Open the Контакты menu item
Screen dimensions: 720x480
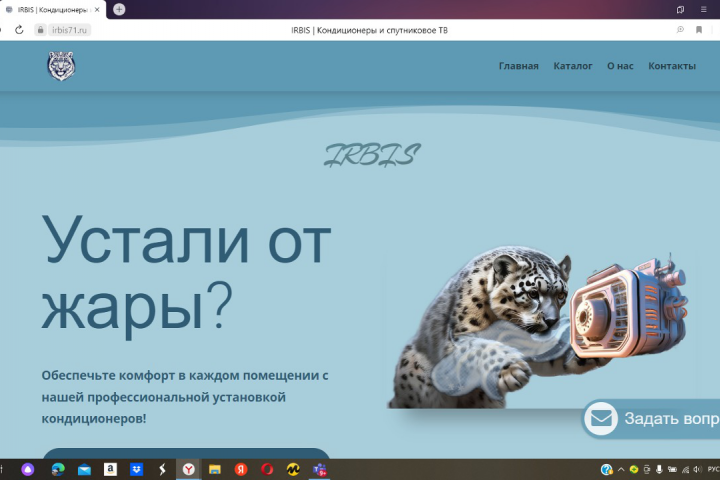pyautogui.click(x=672, y=66)
